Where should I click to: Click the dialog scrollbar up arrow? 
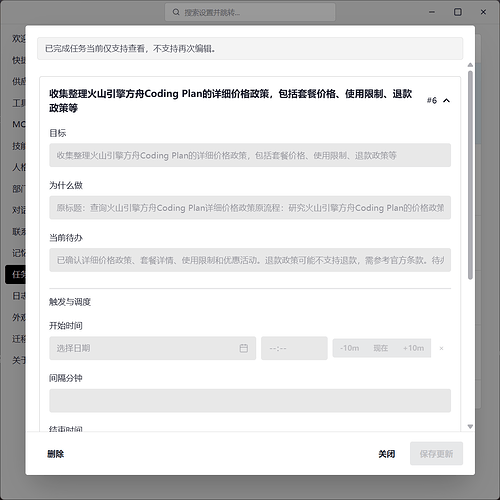[470, 65]
